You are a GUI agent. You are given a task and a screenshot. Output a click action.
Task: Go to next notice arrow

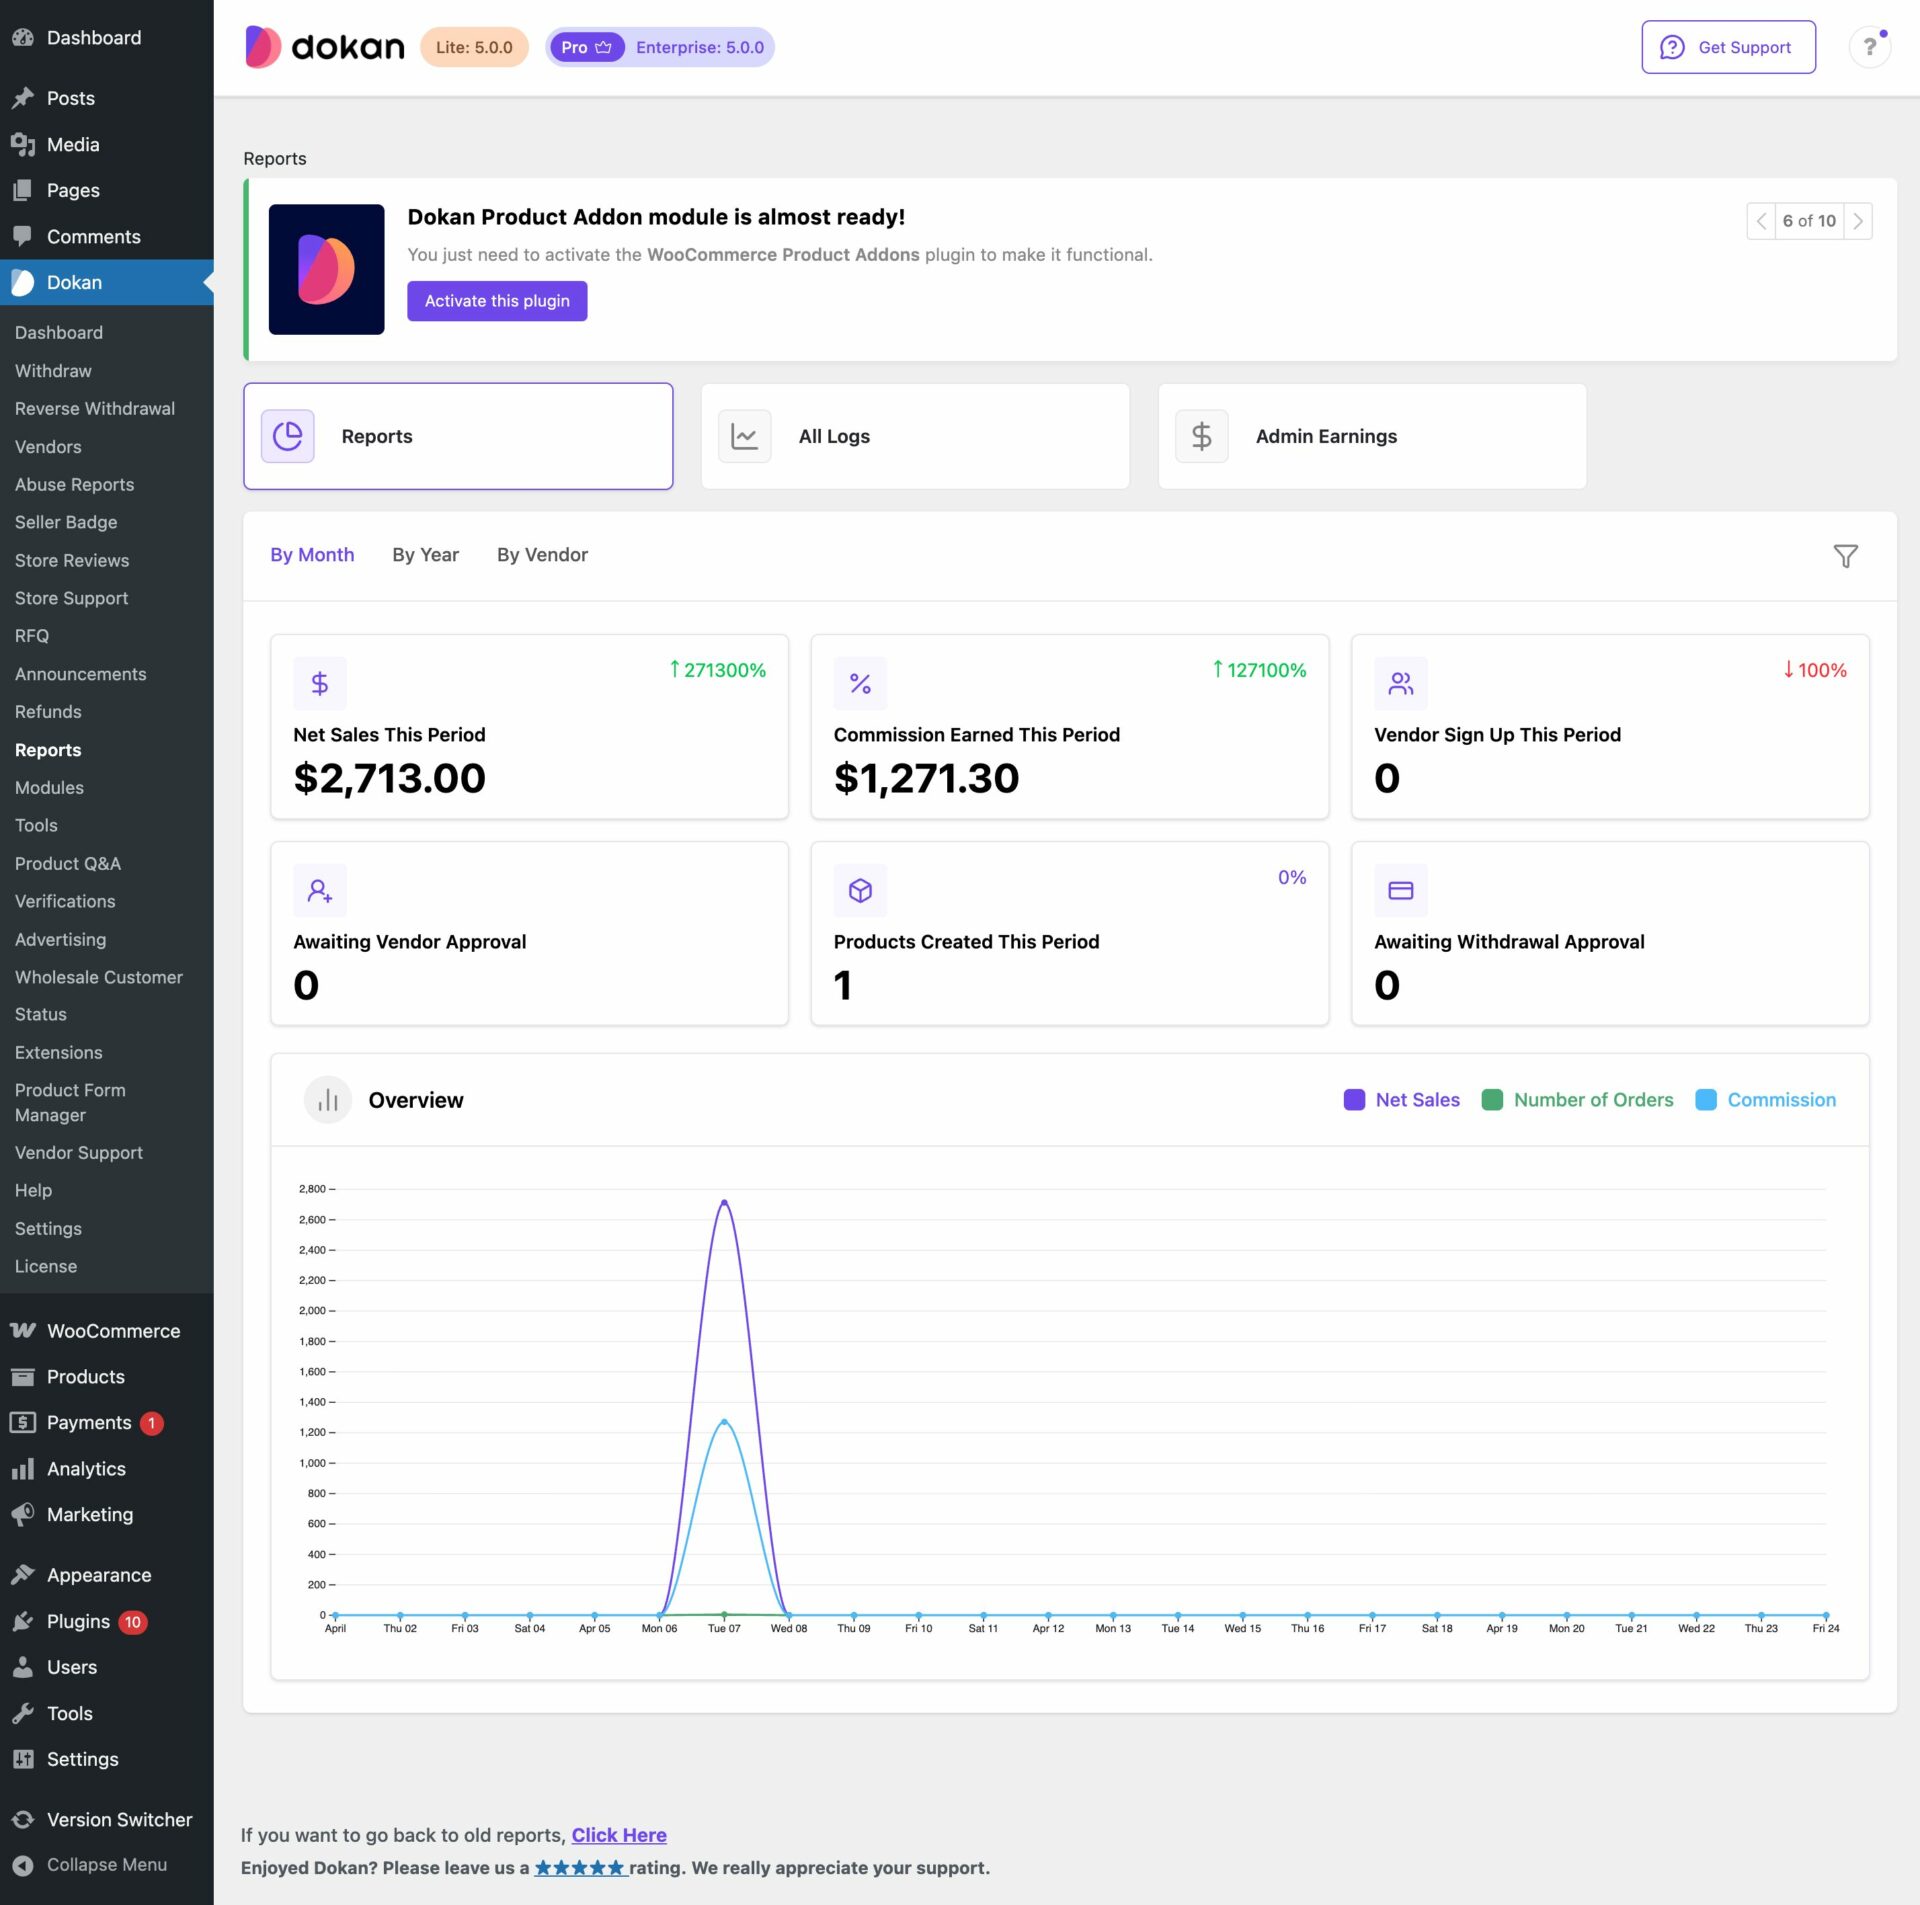coord(1858,221)
